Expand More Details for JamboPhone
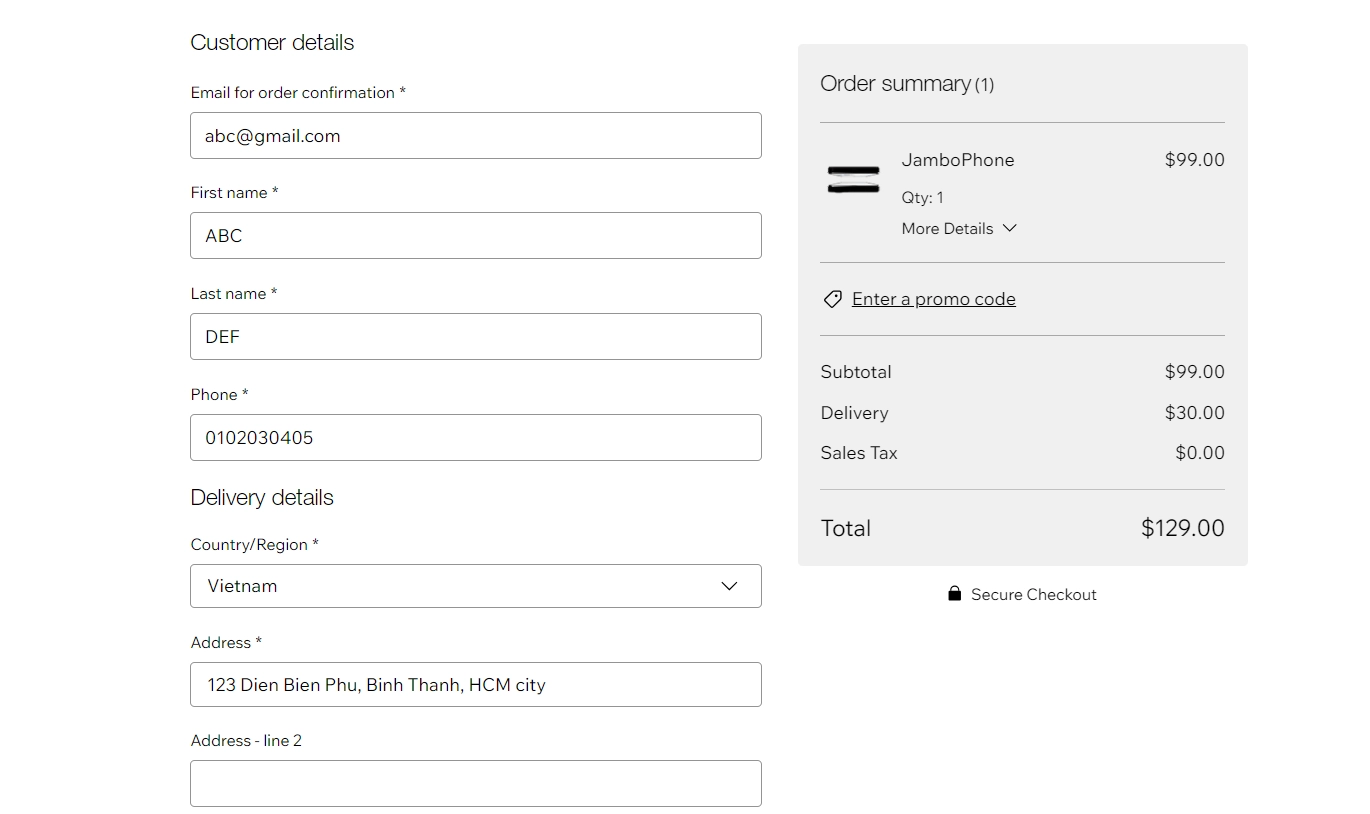The height and width of the screenshot is (814, 1370). [x=947, y=228]
